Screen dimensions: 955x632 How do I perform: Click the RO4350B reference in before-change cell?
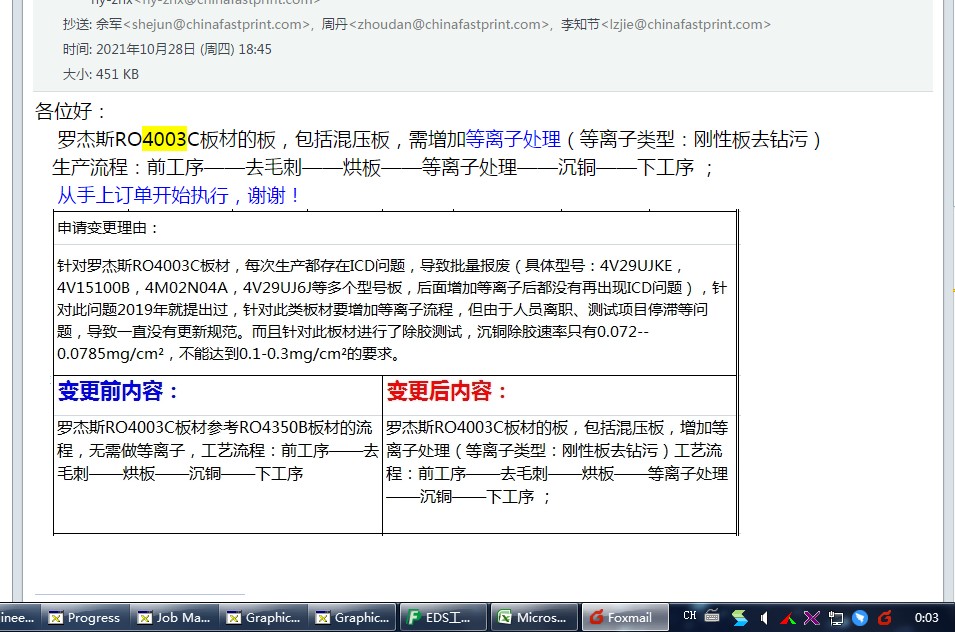[273, 427]
